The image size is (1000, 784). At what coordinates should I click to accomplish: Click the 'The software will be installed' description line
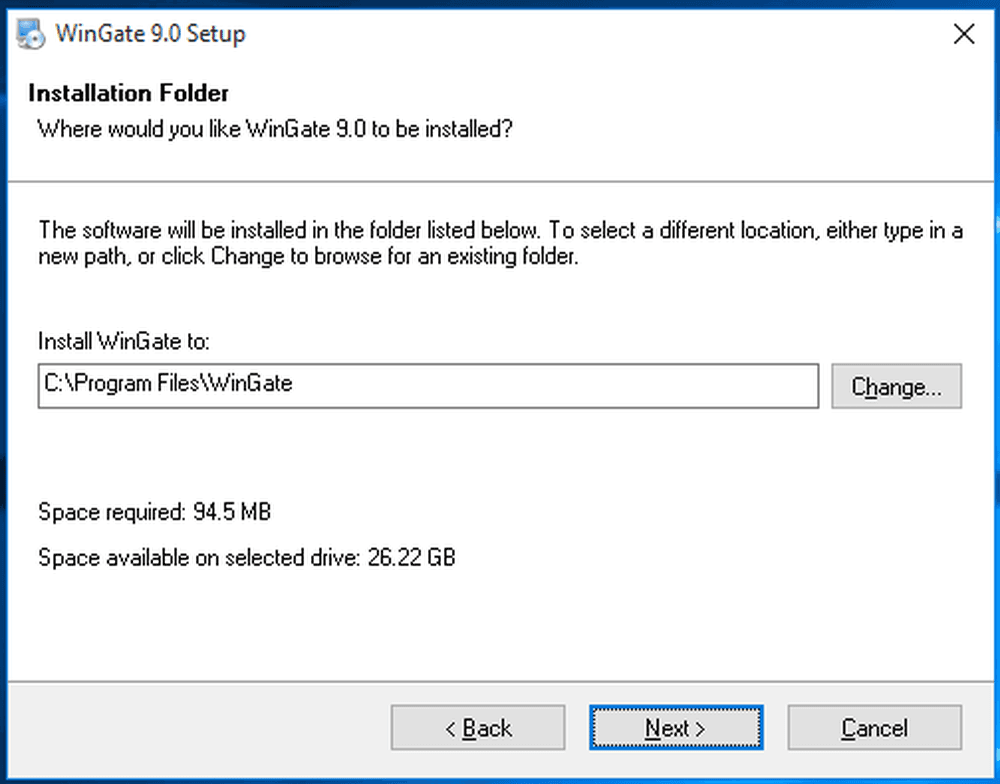pyautogui.click(x=501, y=230)
